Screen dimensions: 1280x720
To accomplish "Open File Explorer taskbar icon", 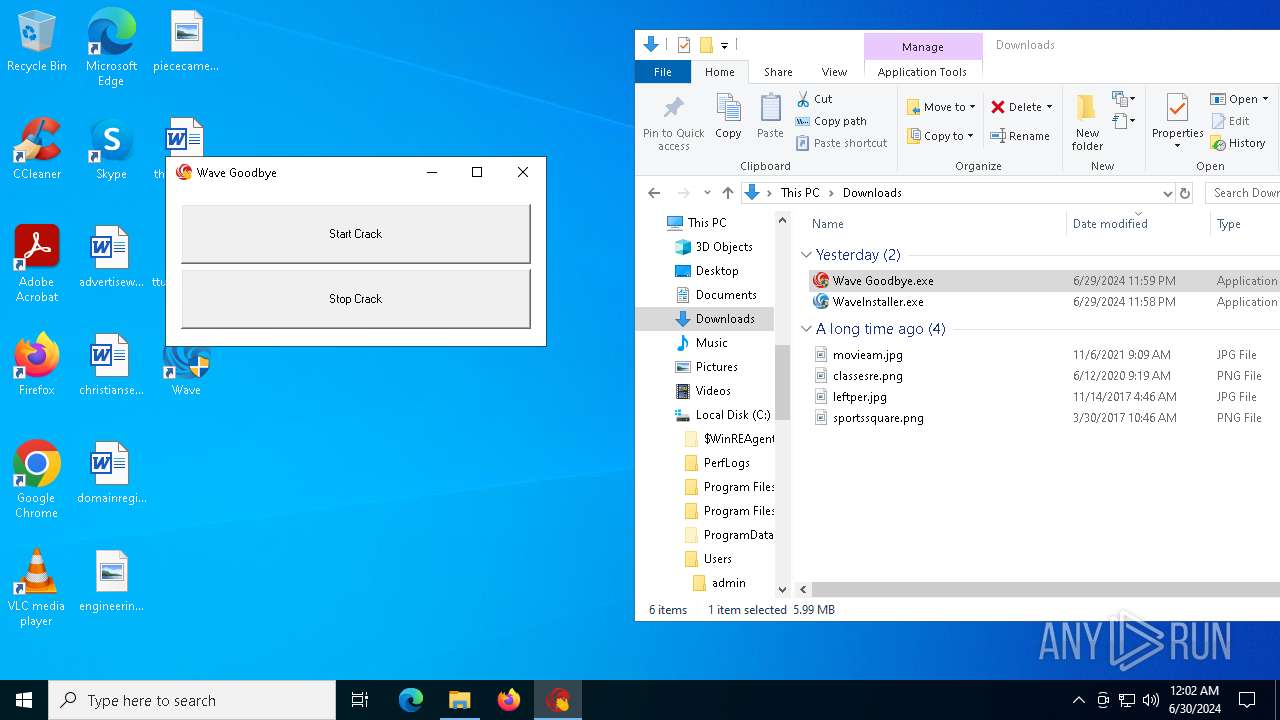I will click(x=459, y=700).
